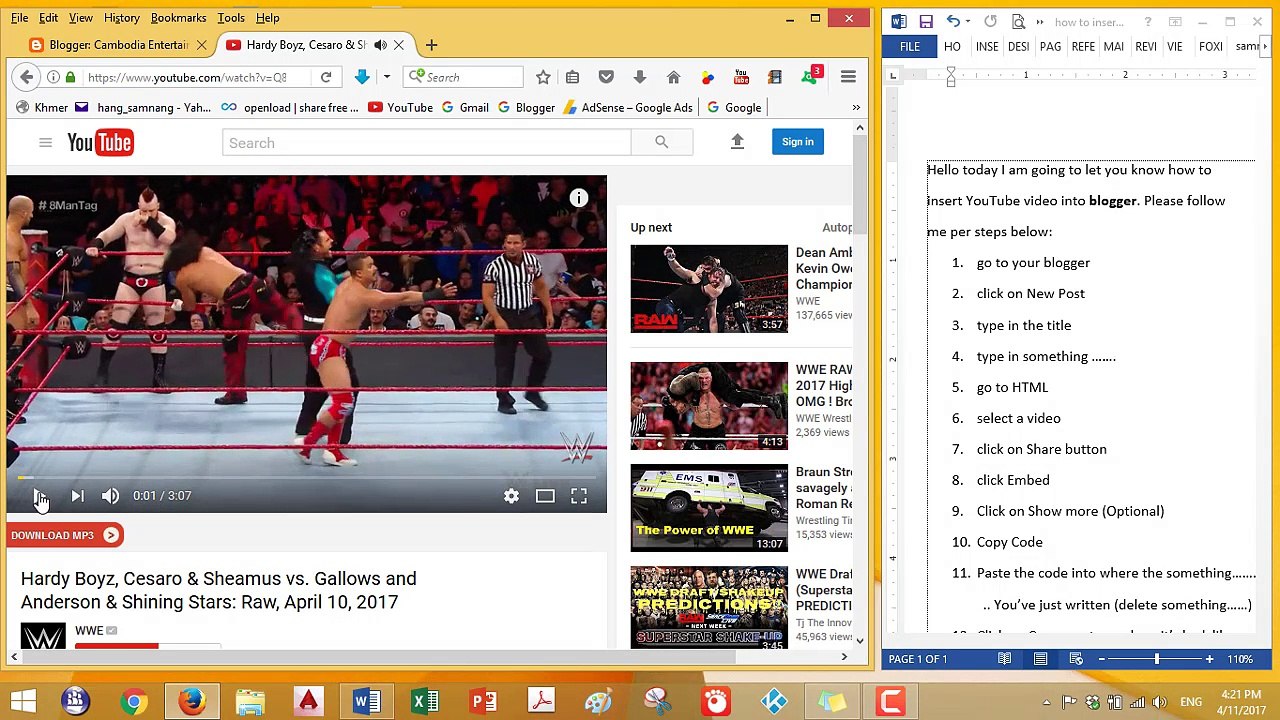The width and height of the screenshot is (1280, 720).
Task: Open the Pocket icon in Firefox toolbar
Action: (x=606, y=77)
